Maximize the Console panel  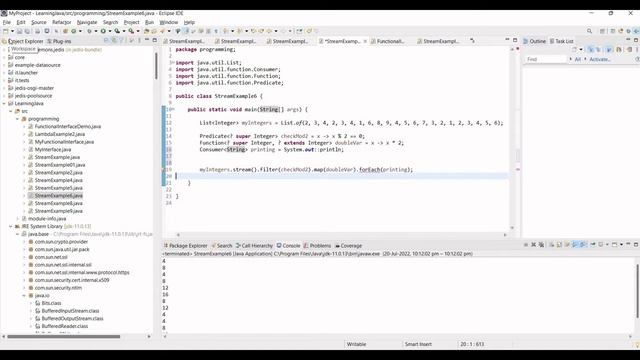[x=636, y=244]
